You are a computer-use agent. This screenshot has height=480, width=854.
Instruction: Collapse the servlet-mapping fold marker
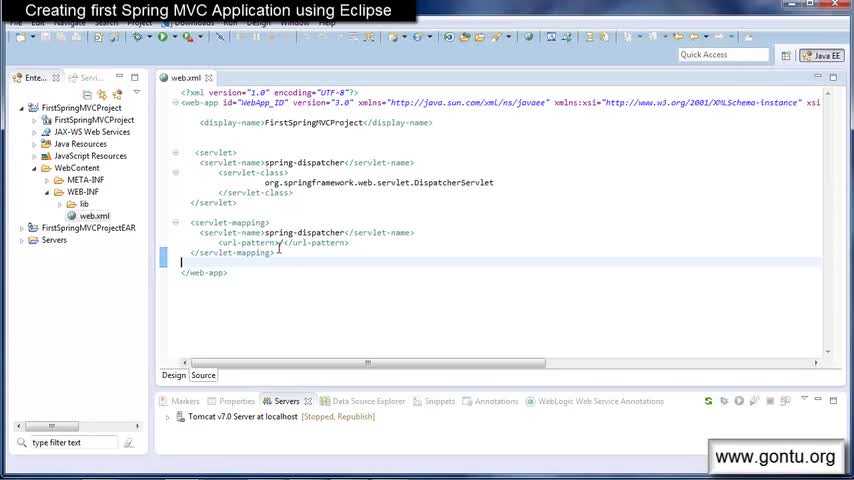(175, 222)
